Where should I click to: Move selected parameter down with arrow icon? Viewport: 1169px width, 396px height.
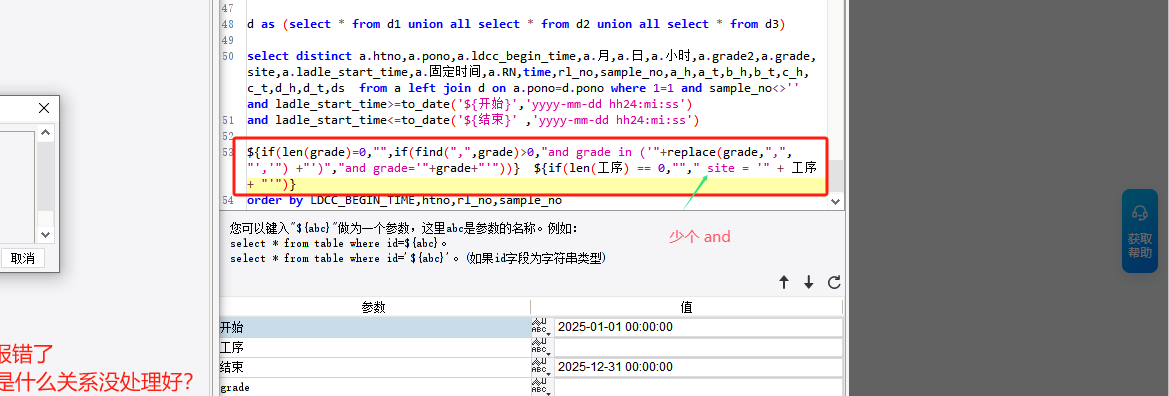click(809, 282)
